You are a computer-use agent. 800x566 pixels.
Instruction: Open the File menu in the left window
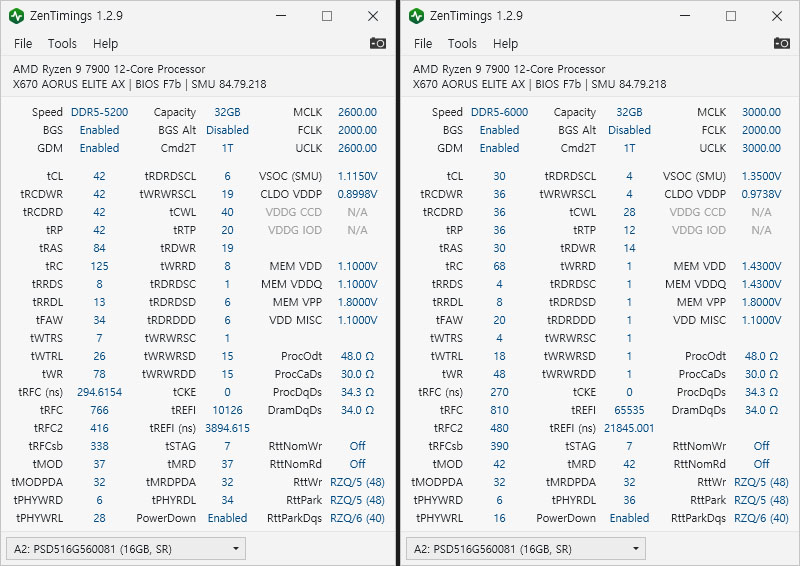(23, 44)
